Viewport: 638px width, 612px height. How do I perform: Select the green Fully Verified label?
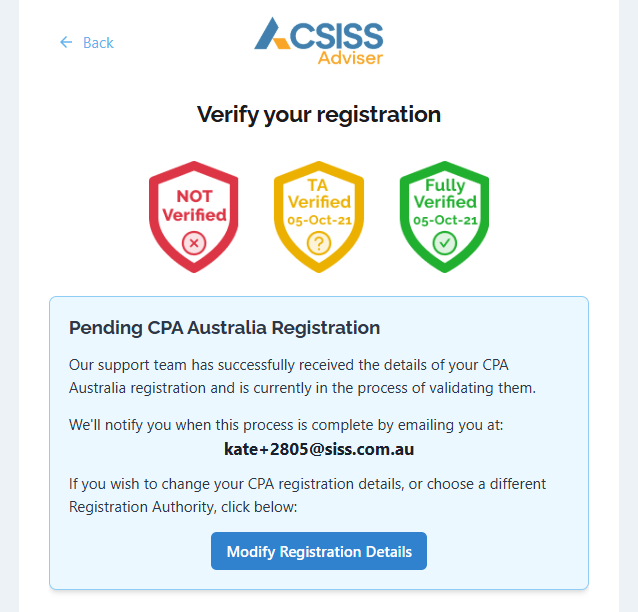click(x=445, y=194)
